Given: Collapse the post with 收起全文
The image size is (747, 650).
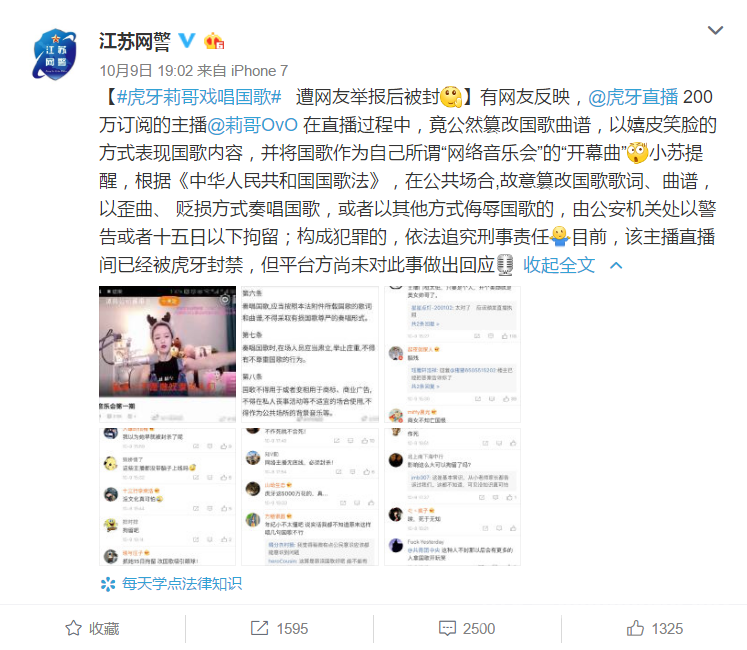Looking at the screenshot, I should (x=559, y=265).
